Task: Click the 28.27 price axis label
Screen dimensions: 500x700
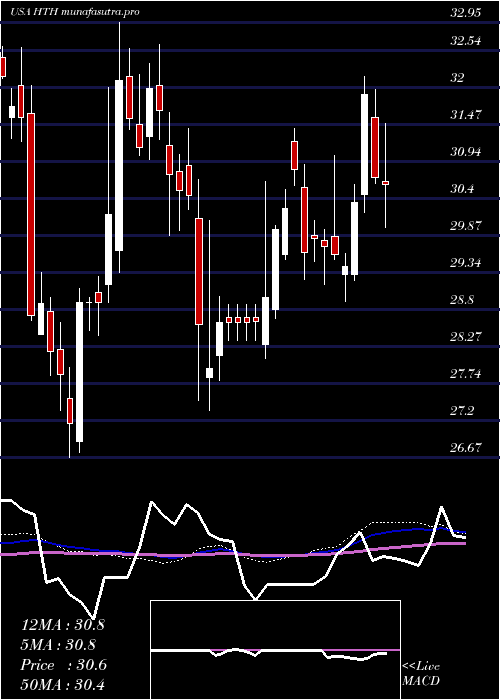Action: point(465,337)
